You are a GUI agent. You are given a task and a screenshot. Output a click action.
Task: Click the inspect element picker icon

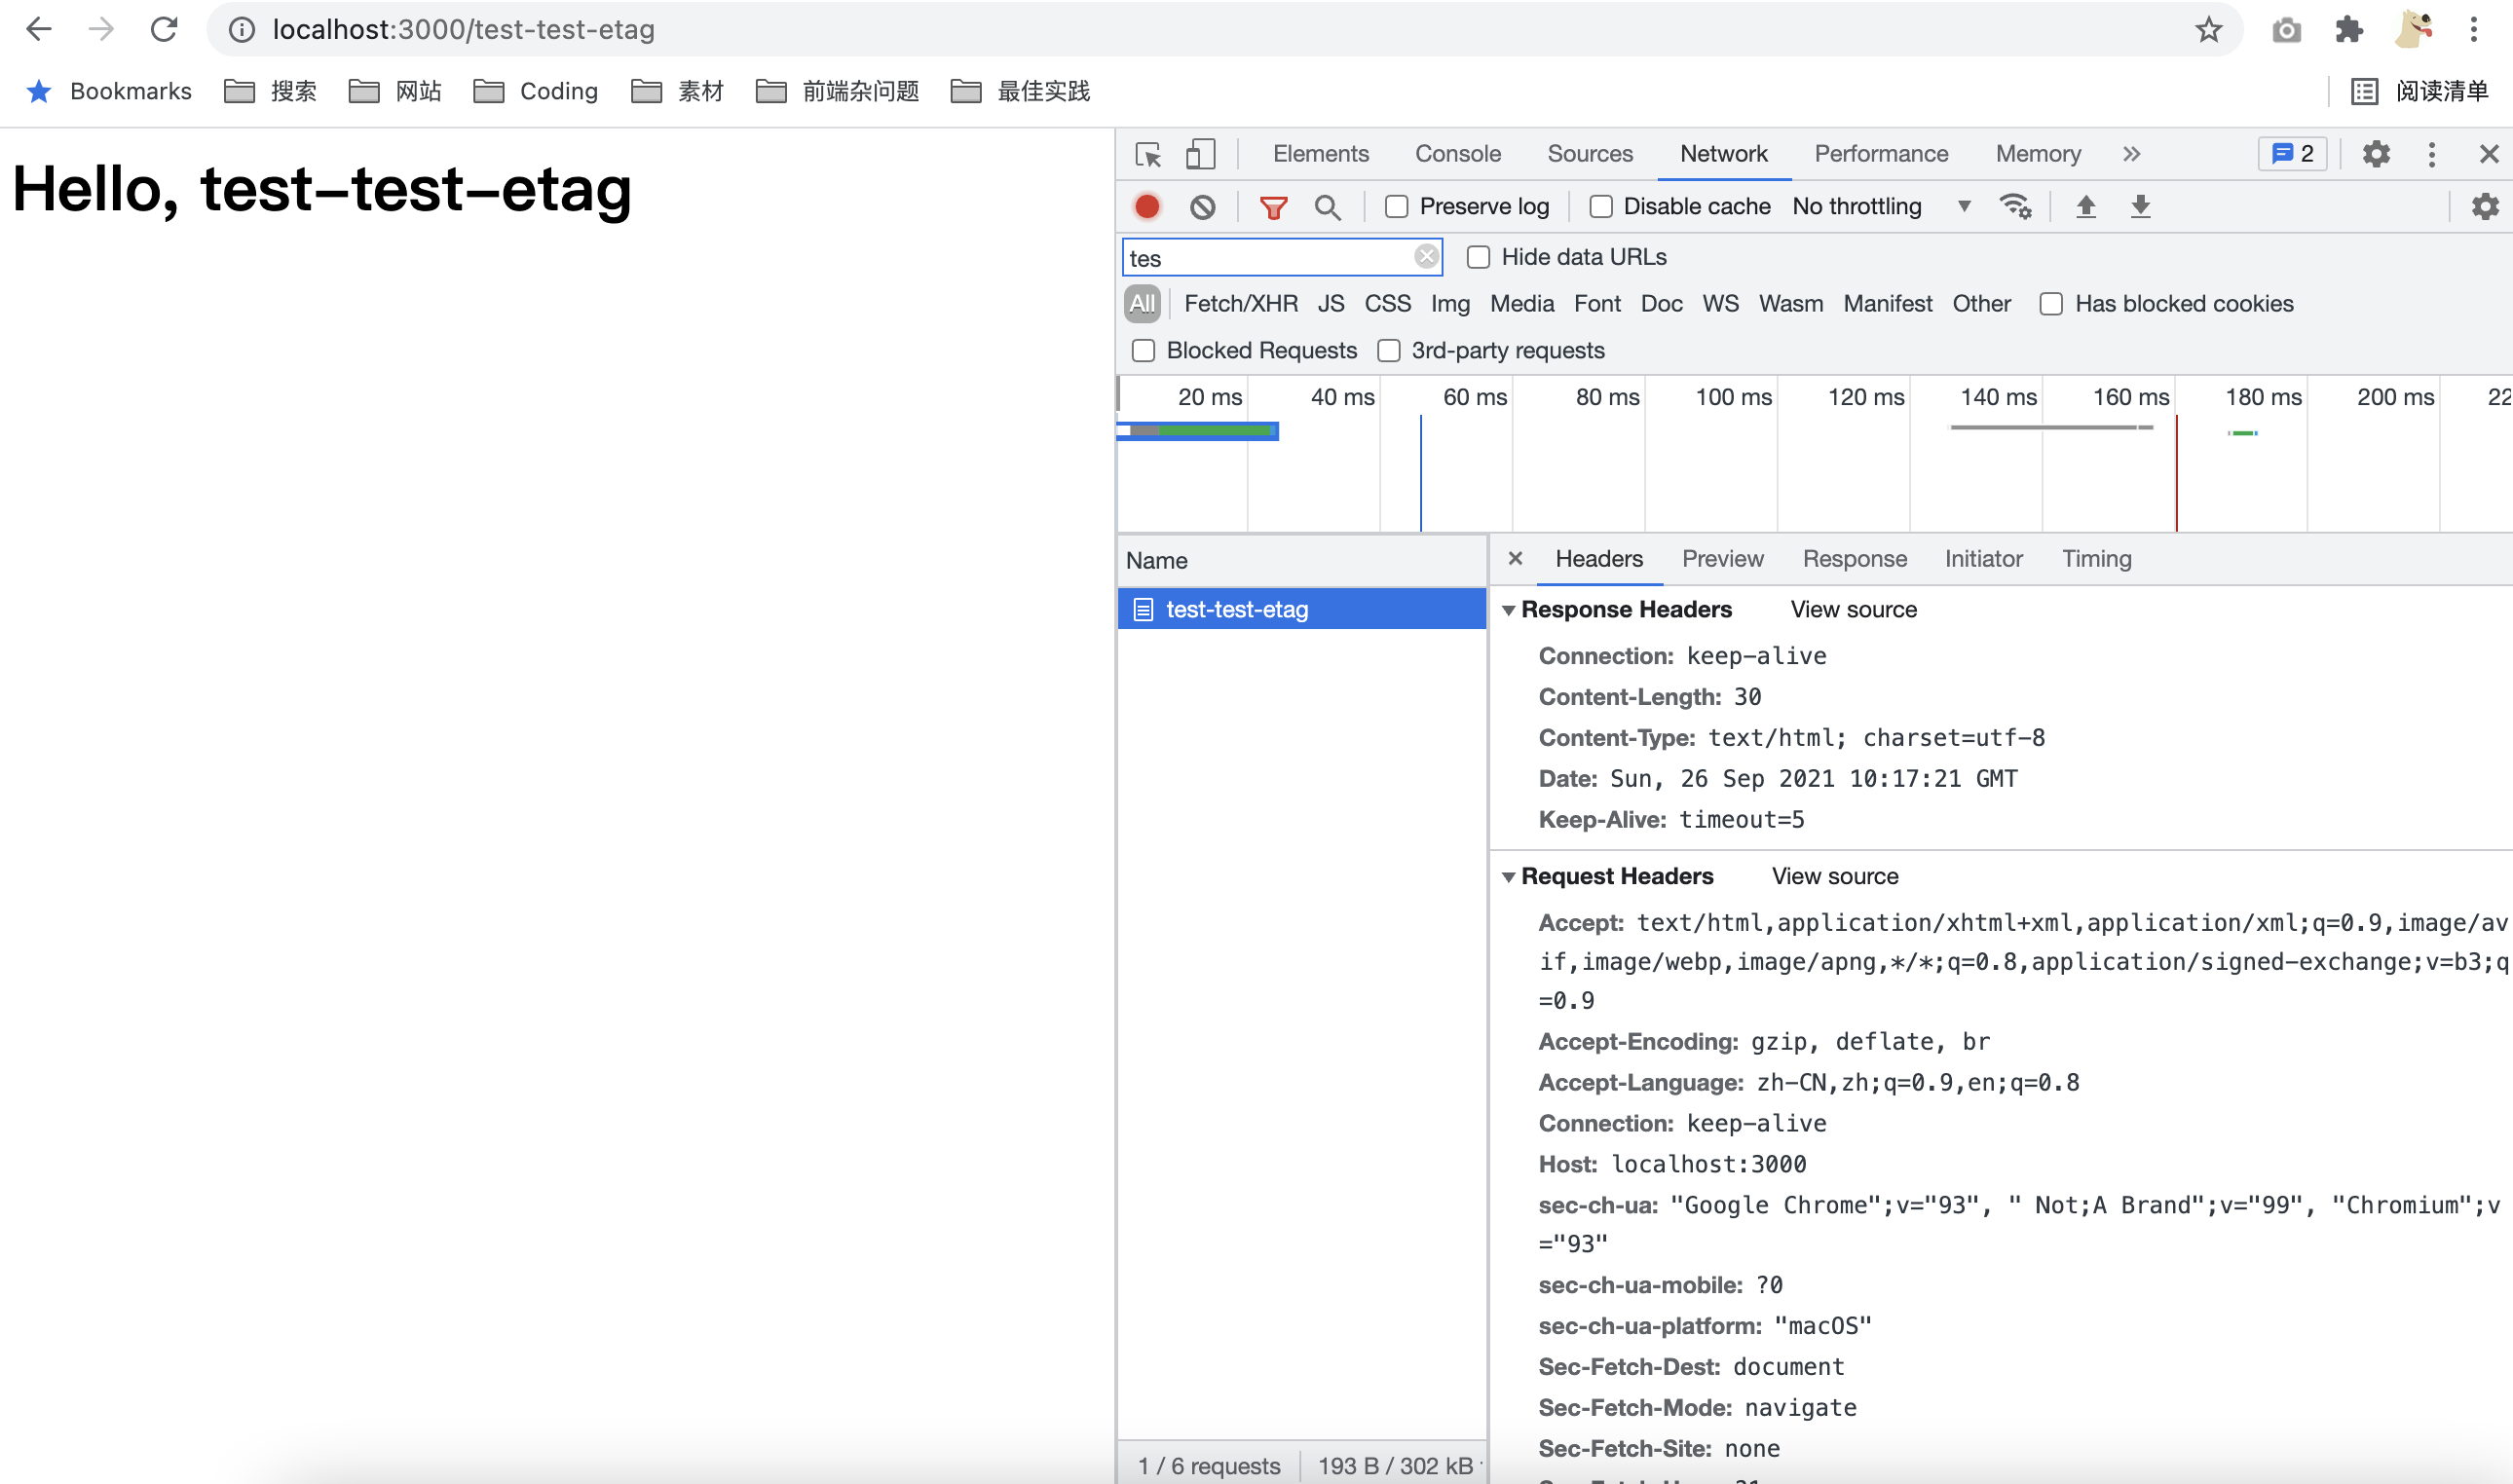click(x=1148, y=154)
